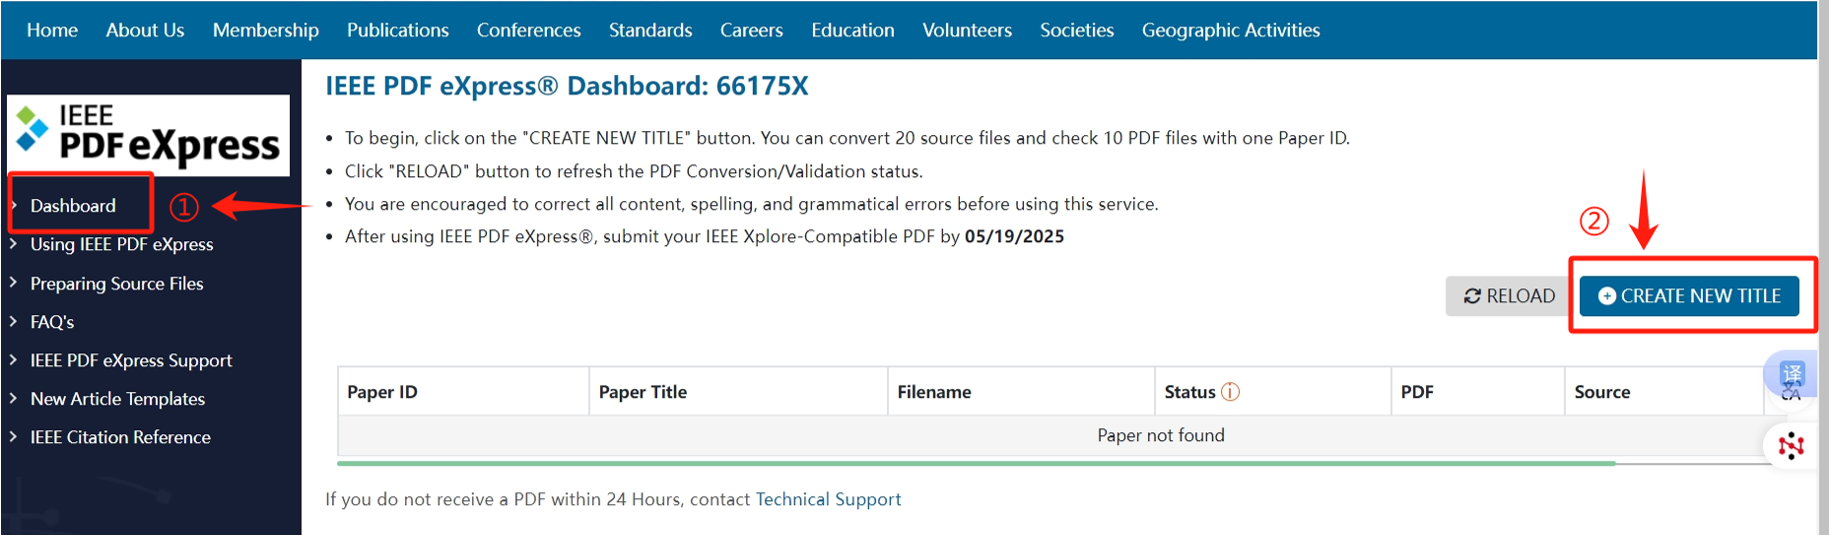This screenshot has width=1829, height=544.
Task: Open IEEE Citation Reference sidebar link
Action: (x=120, y=437)
